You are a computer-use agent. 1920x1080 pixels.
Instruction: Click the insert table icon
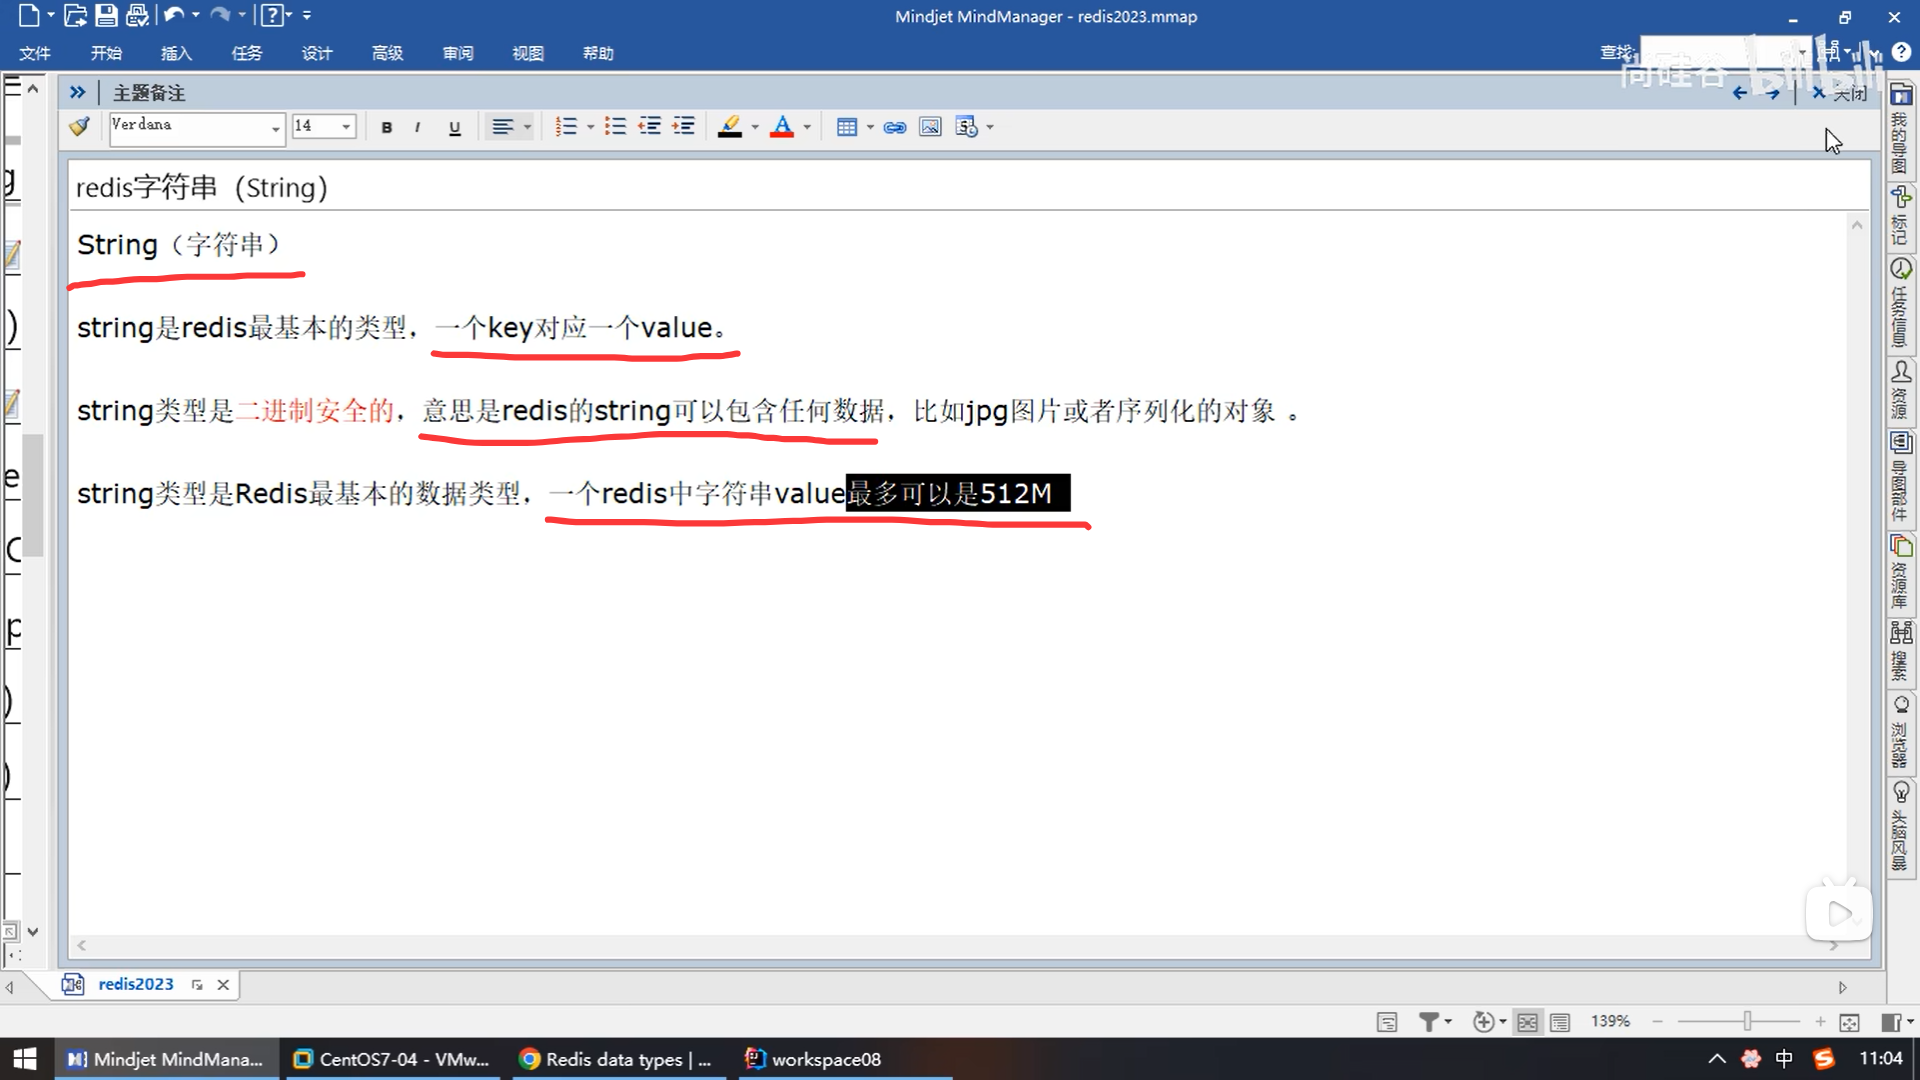pos(846,127)
